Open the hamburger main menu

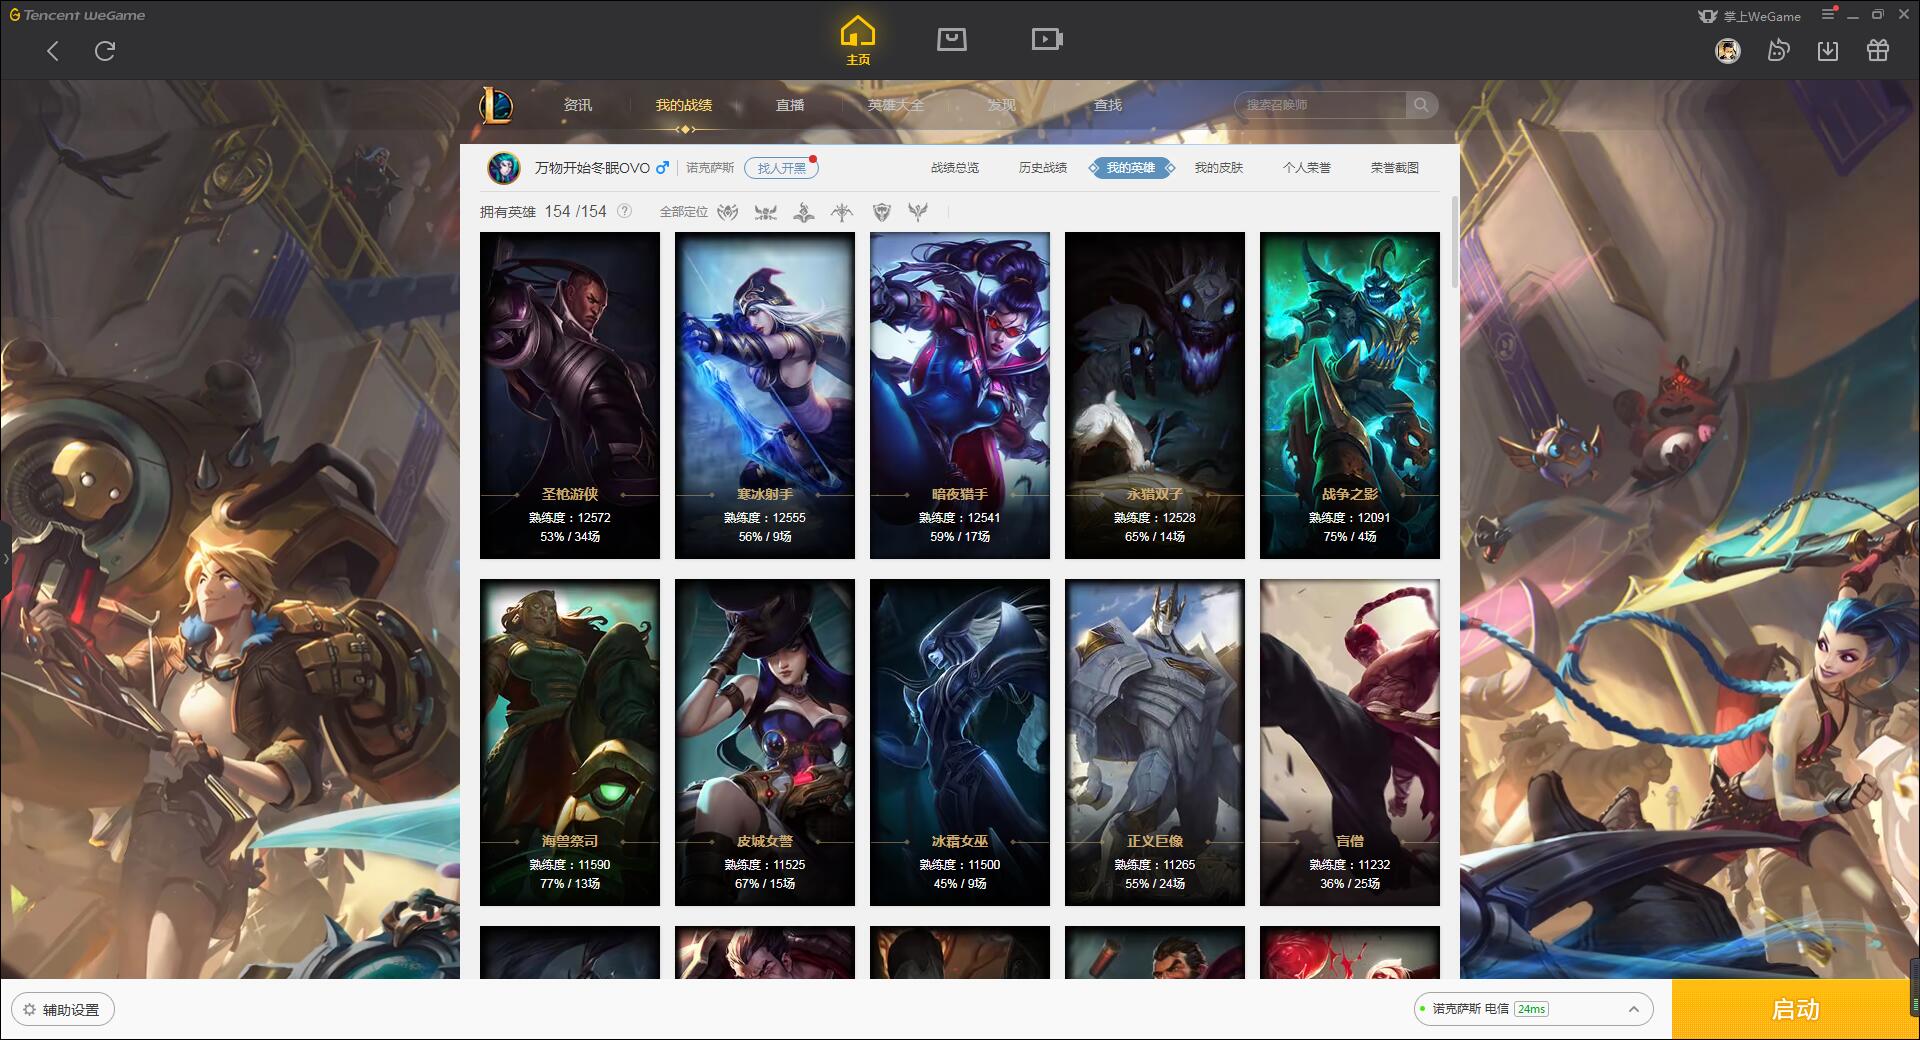[1828, 15]
